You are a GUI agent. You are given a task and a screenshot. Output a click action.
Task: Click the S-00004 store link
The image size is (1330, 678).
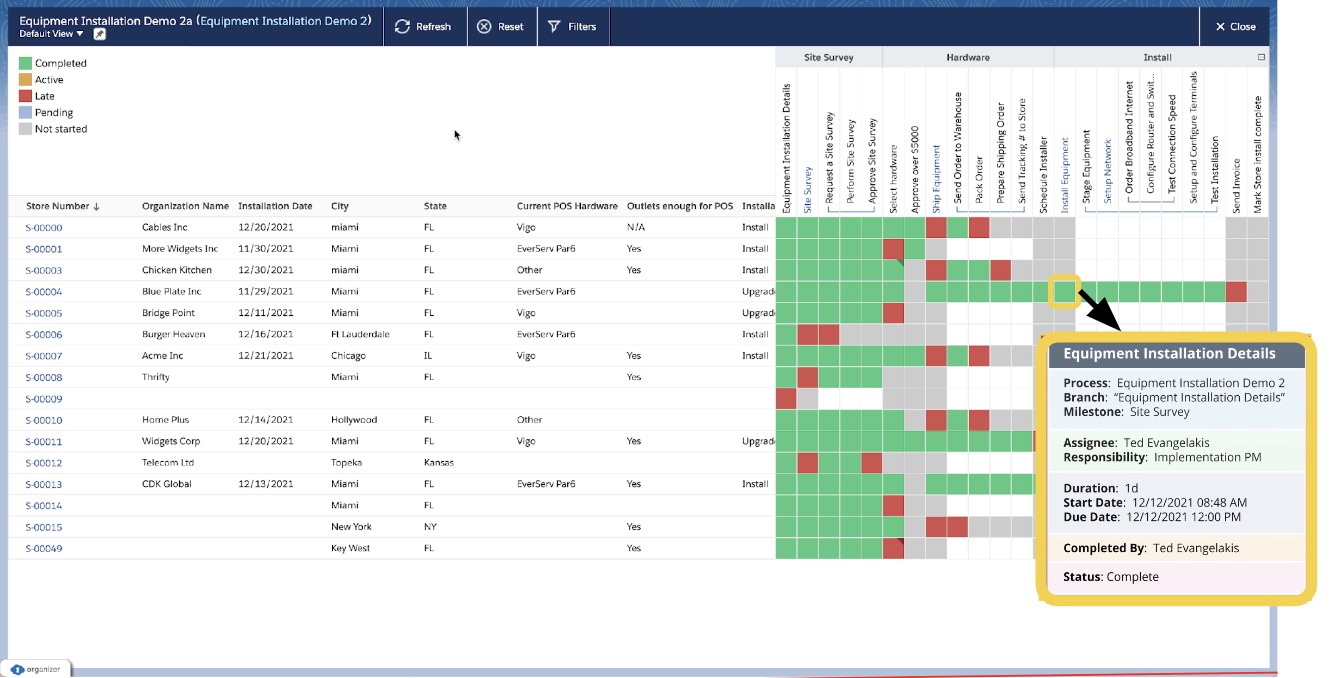pyautogui.click(x=46, y=291)
